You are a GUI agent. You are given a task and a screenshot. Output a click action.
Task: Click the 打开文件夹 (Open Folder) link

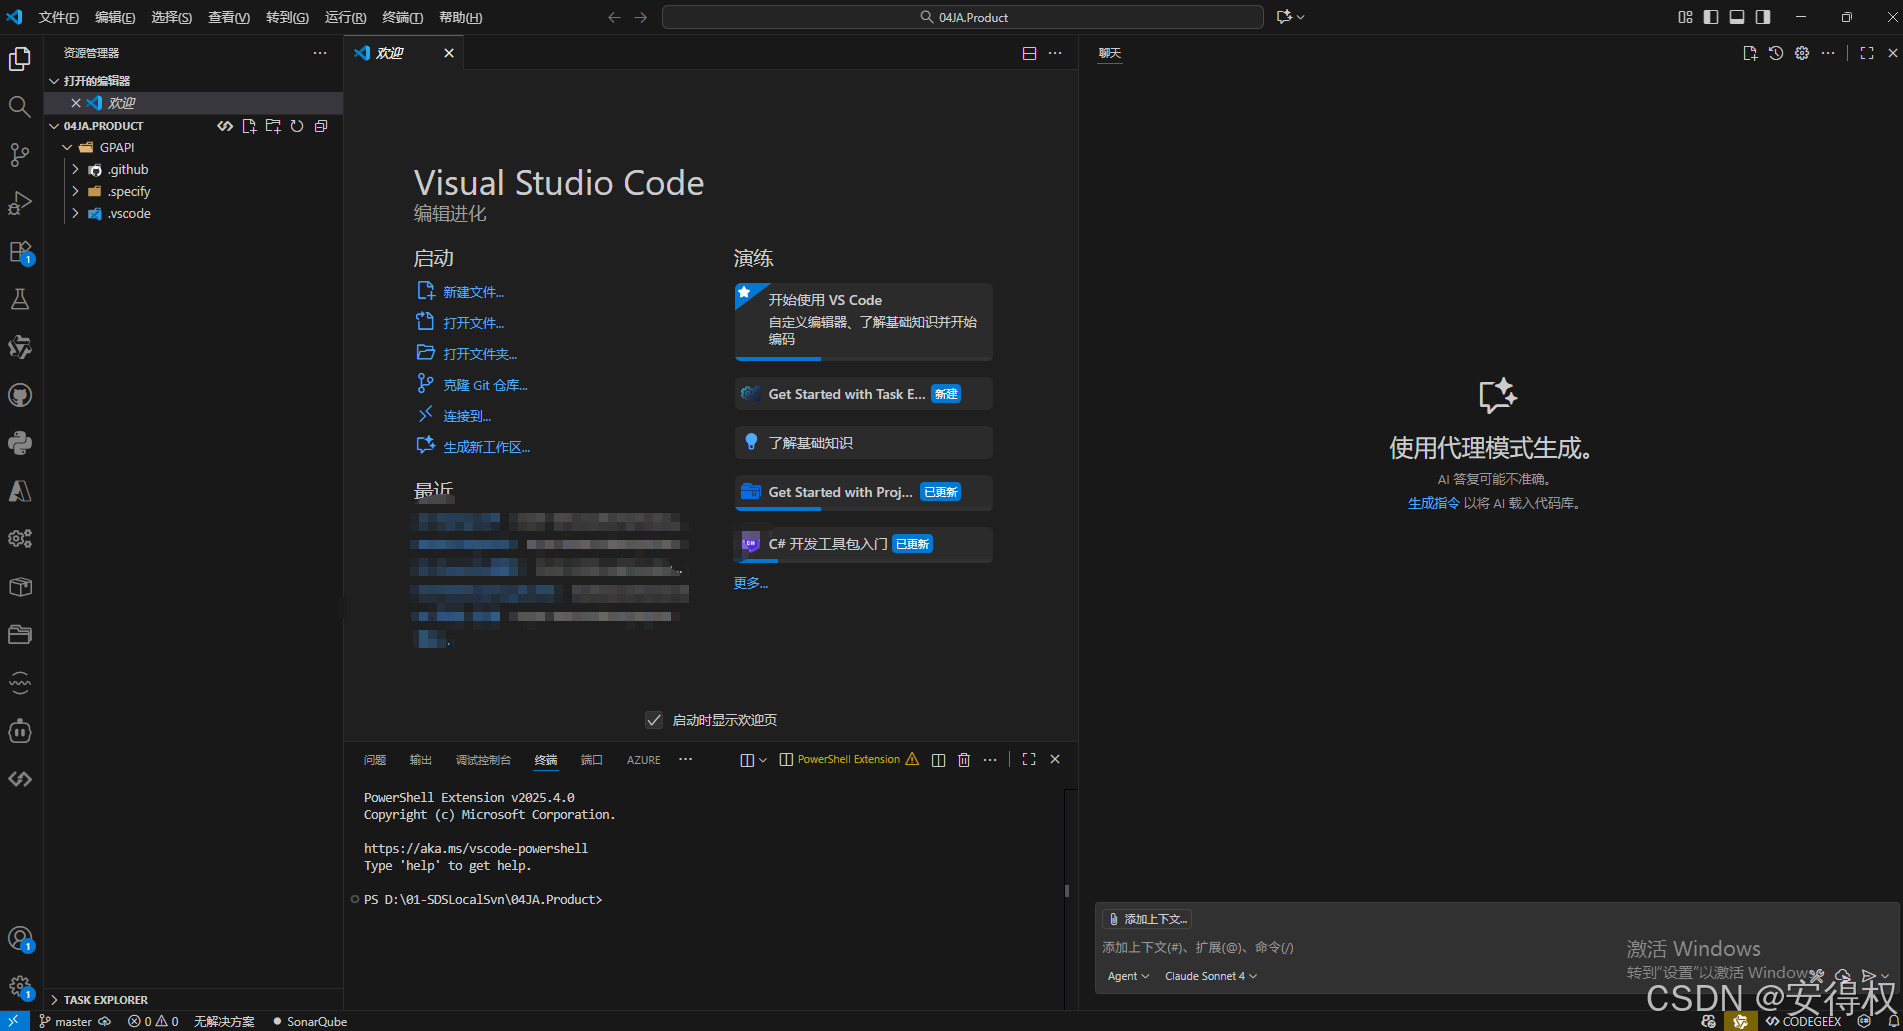[x=480, y=354]
